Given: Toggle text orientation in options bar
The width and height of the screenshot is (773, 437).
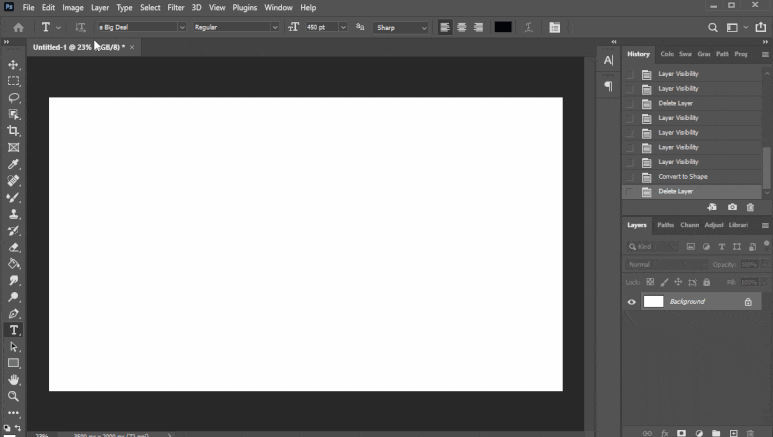Looking at the screenshot, I should click(80, 28).
